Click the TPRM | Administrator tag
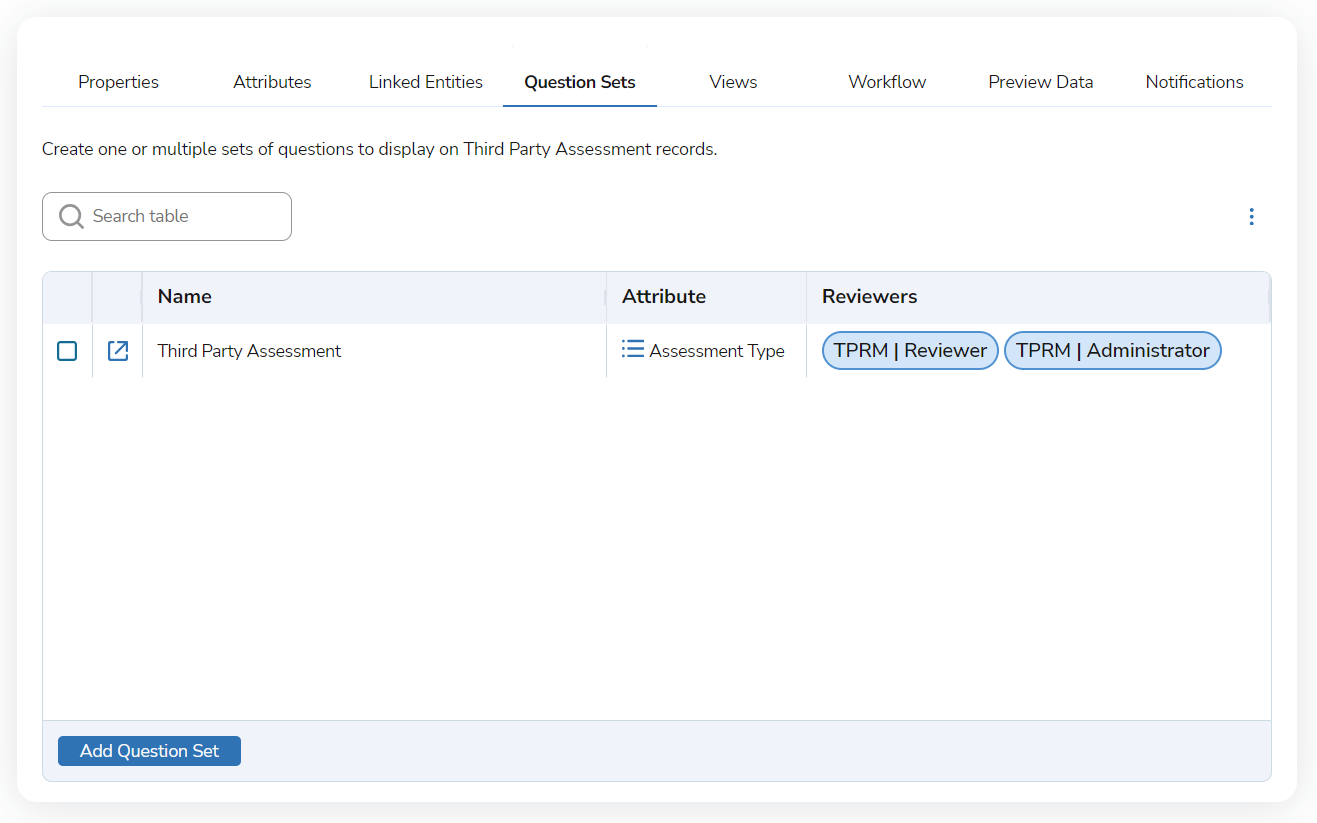Screen dimensions: 1317x823 pos(1113,350)
